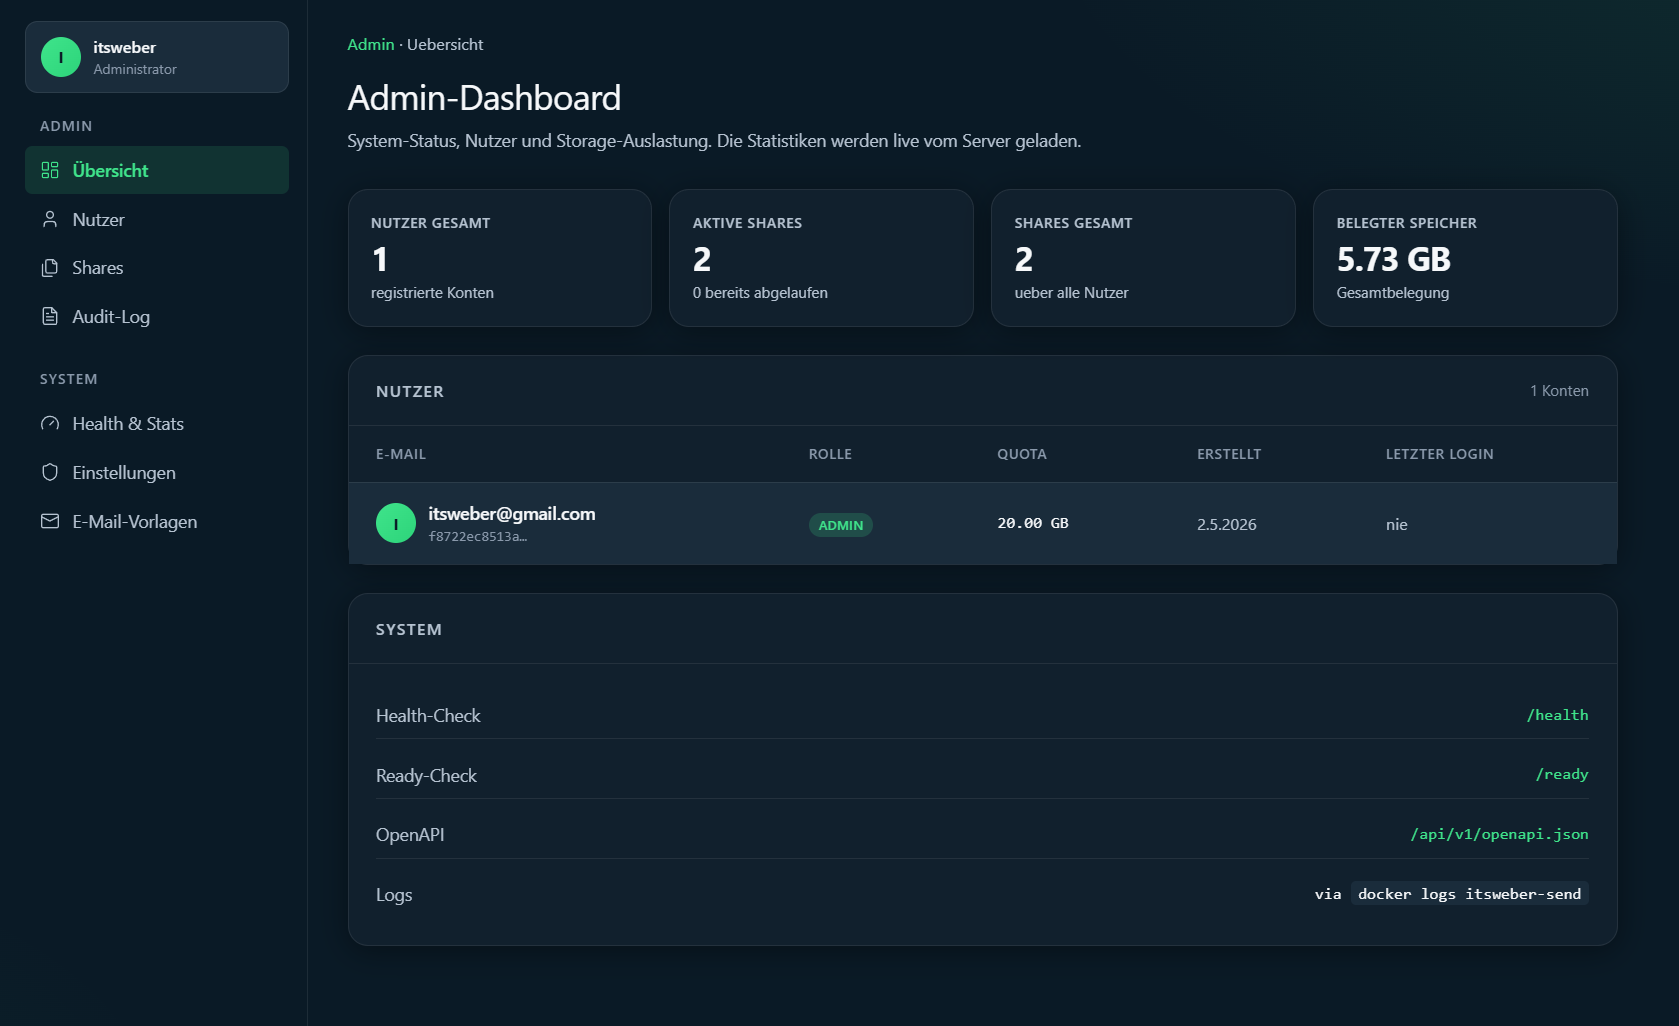This screenshot has width=1679, height=1026.
Task: Click the Einstellungen shield icon
Action: coord(50,472)
